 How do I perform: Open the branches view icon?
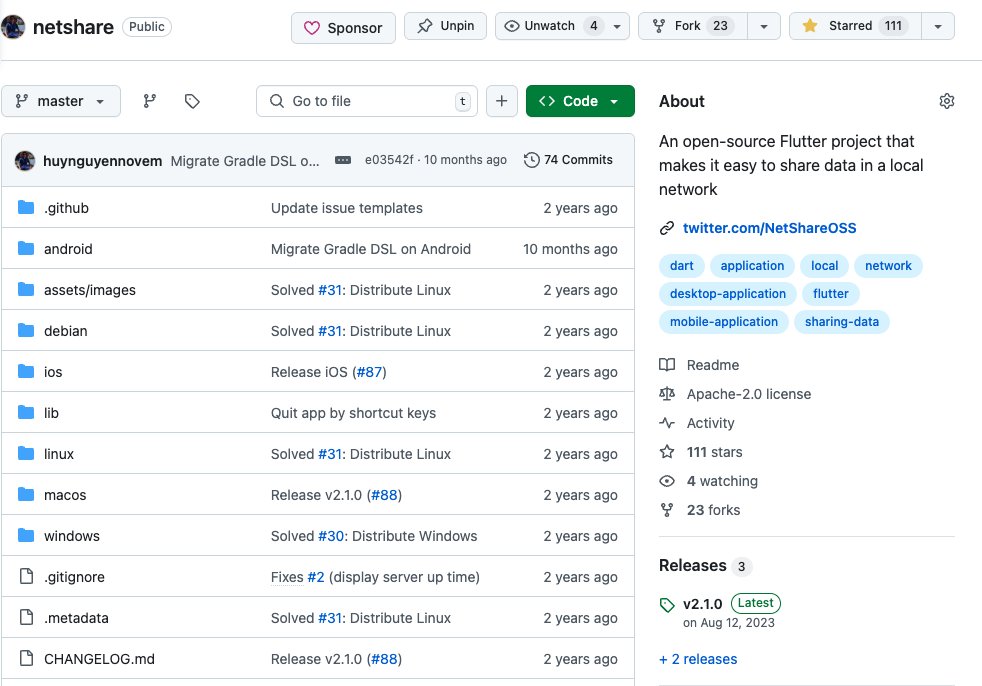pos(150,101)
